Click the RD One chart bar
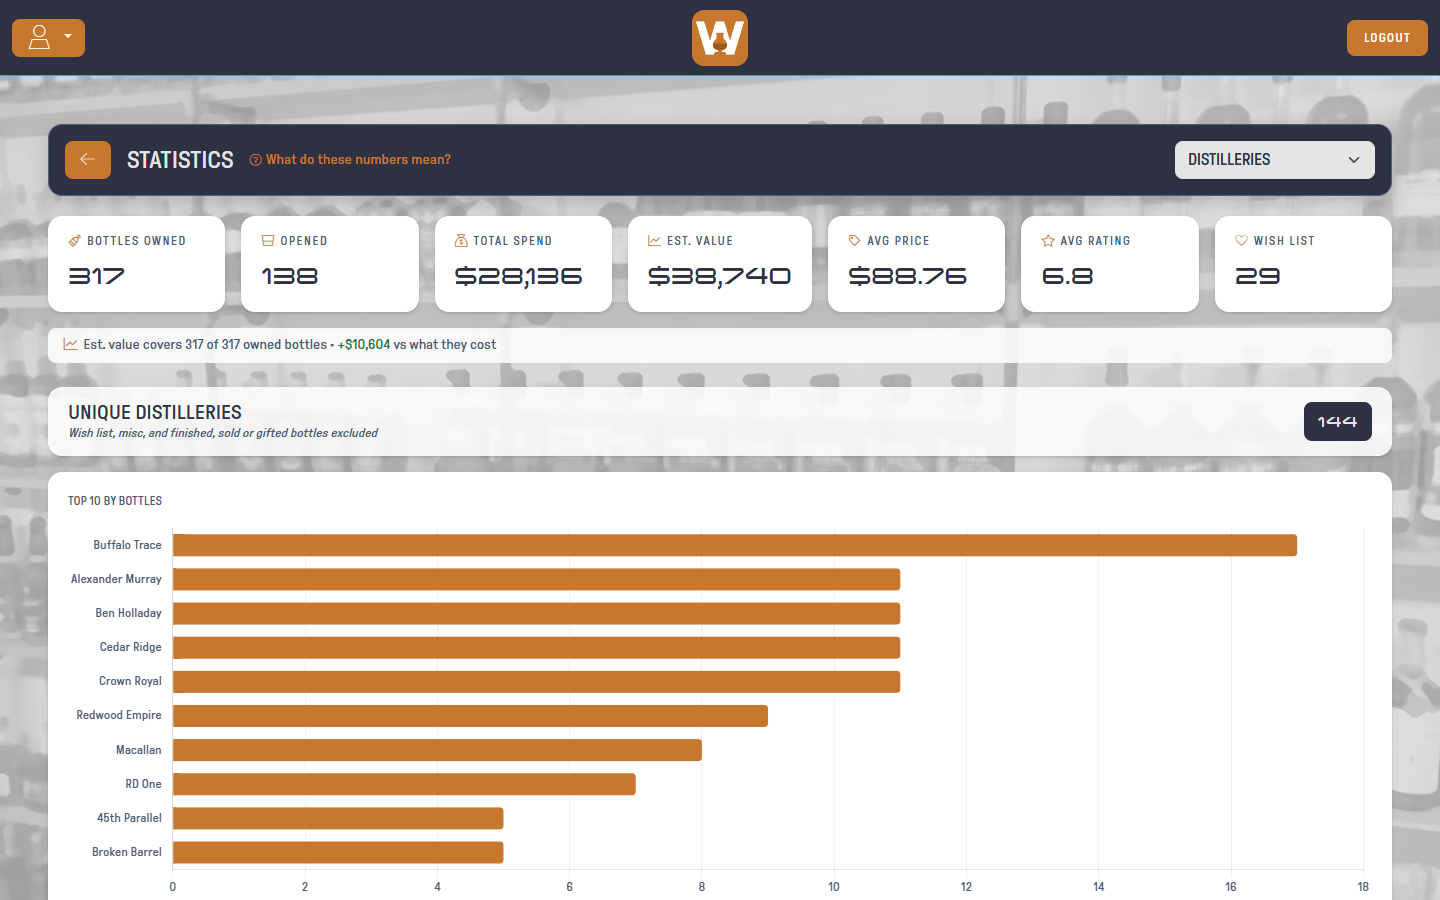This screenshot has width=1440, height=900. [404, 784]
